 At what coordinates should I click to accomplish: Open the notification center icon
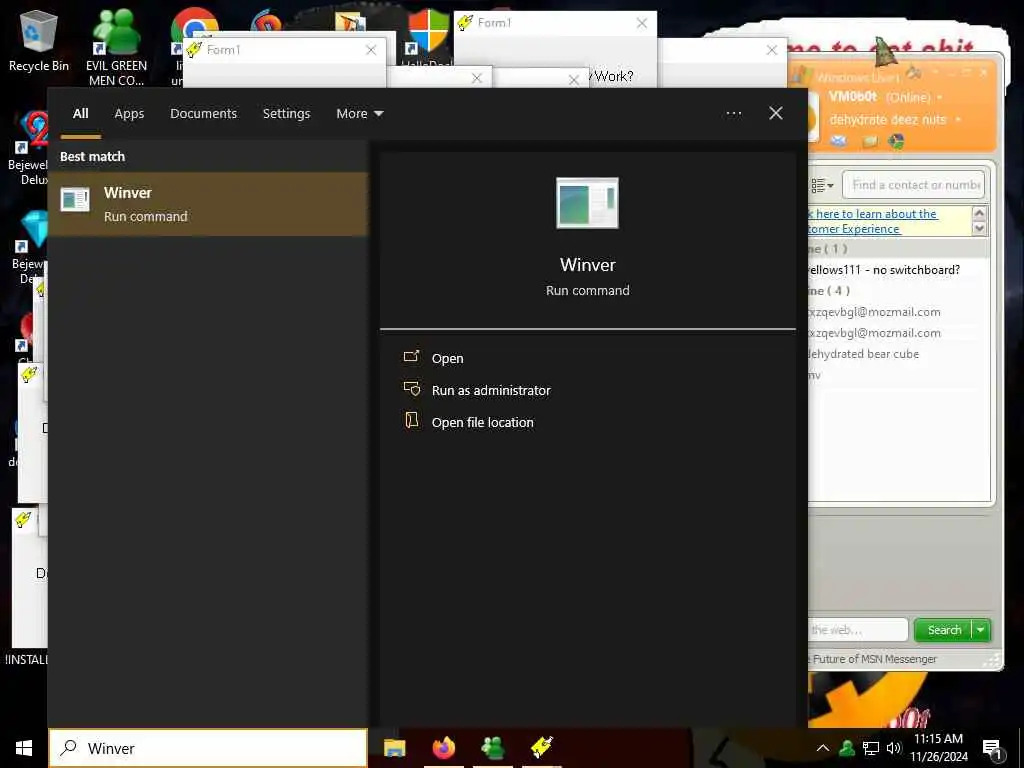pos(991,750)
